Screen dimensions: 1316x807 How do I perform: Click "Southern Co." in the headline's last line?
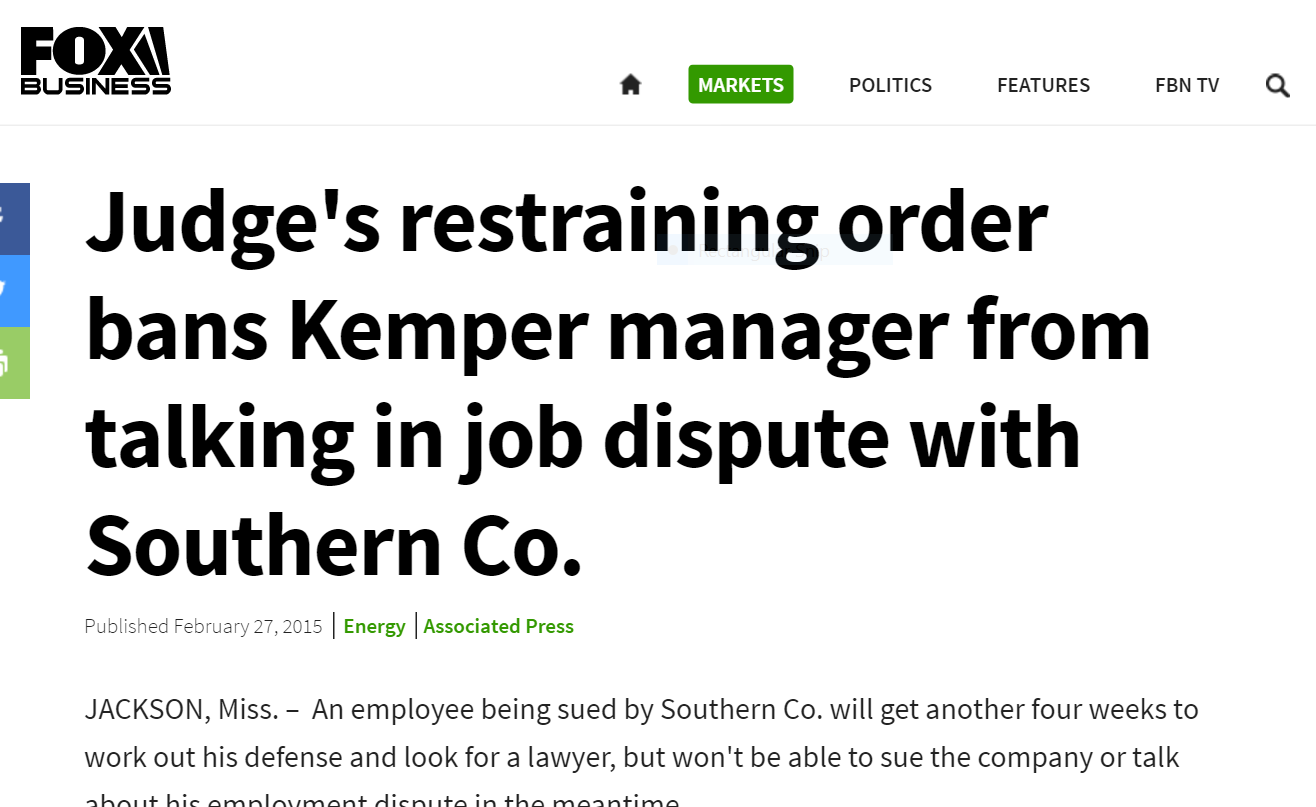(334, 545)
